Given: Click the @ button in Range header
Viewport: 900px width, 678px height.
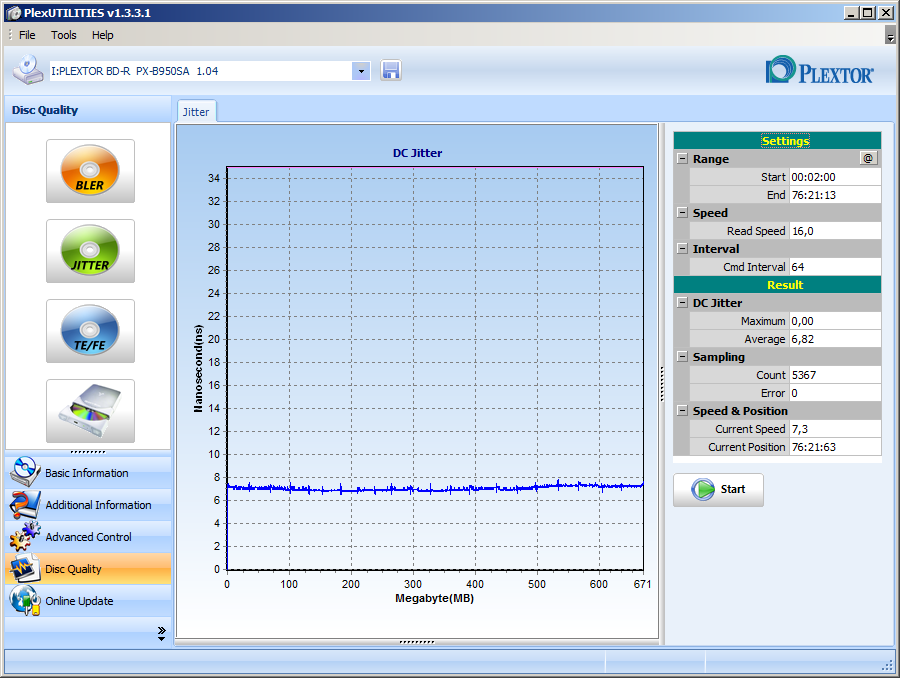Looking at the screenshot, I should coord(868,158).
